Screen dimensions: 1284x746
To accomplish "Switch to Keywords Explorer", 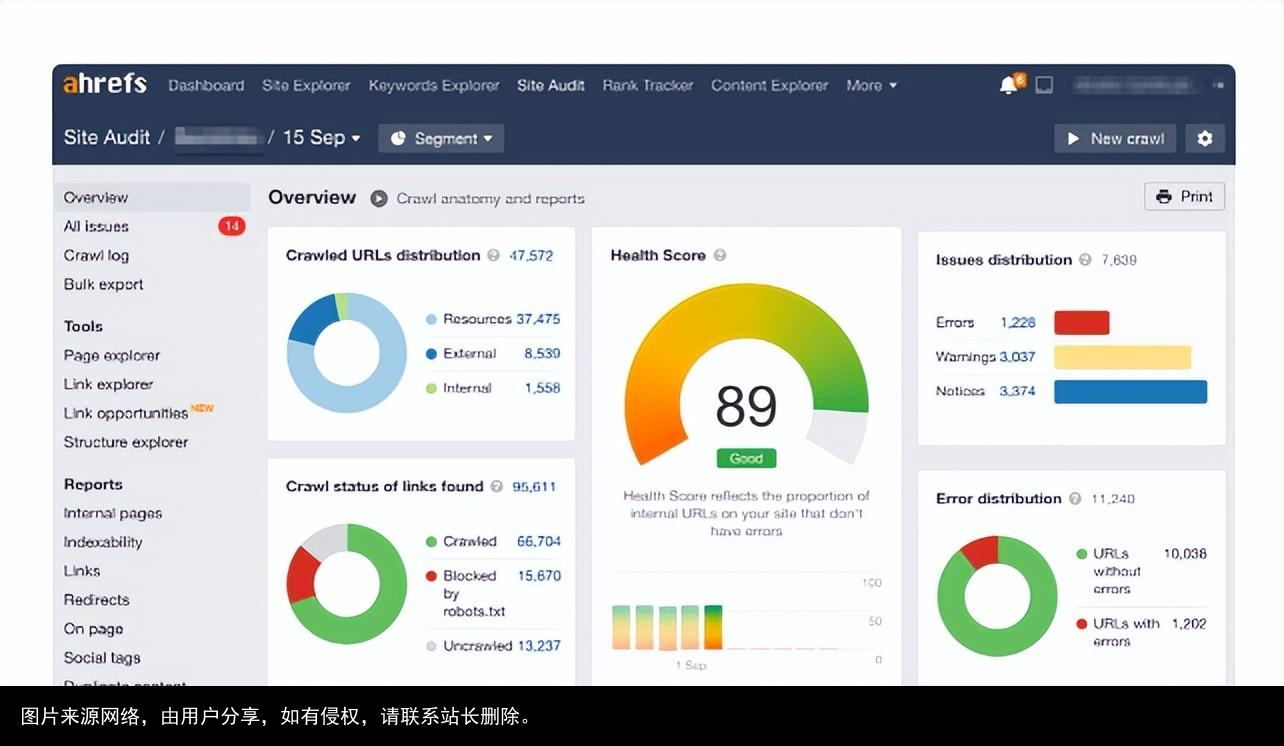I will pos(433,86).
